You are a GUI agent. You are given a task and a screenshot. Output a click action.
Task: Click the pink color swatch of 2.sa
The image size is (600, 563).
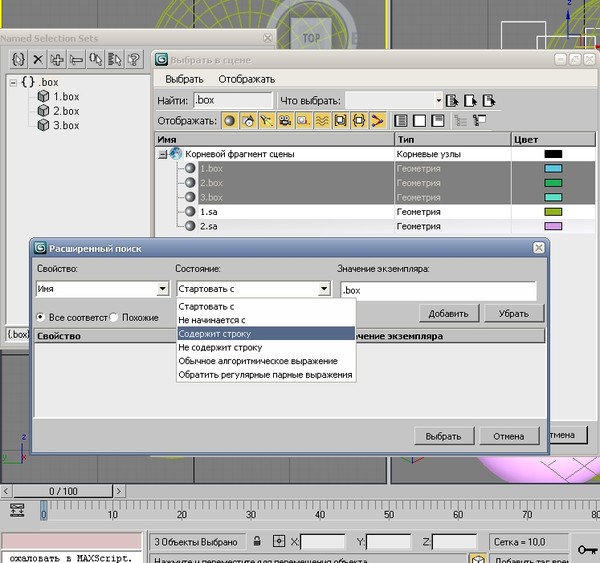[553, 226]
